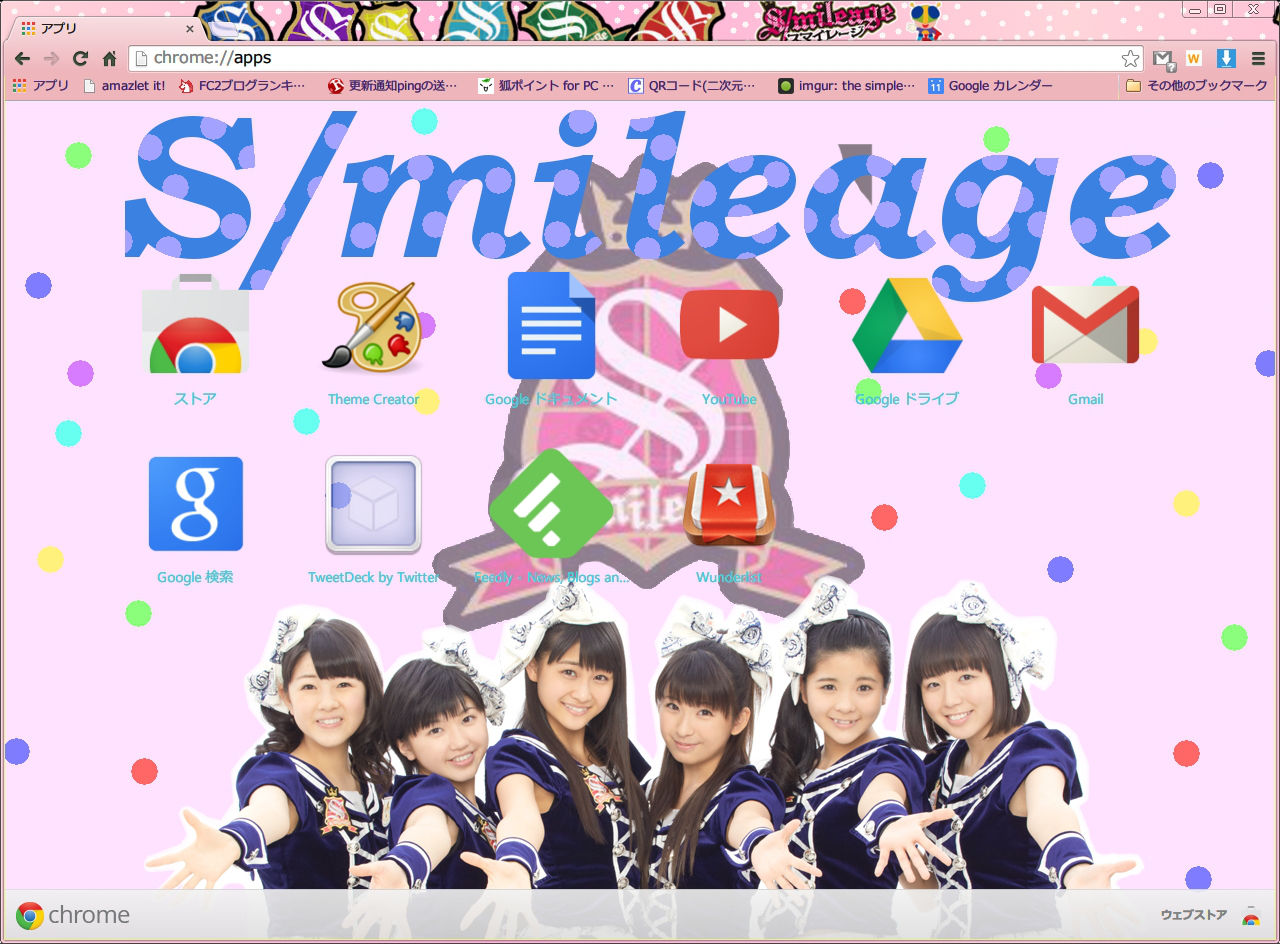Open the Google Docs app icon
Screen dimensions: 1280x944
pos(551,325)
